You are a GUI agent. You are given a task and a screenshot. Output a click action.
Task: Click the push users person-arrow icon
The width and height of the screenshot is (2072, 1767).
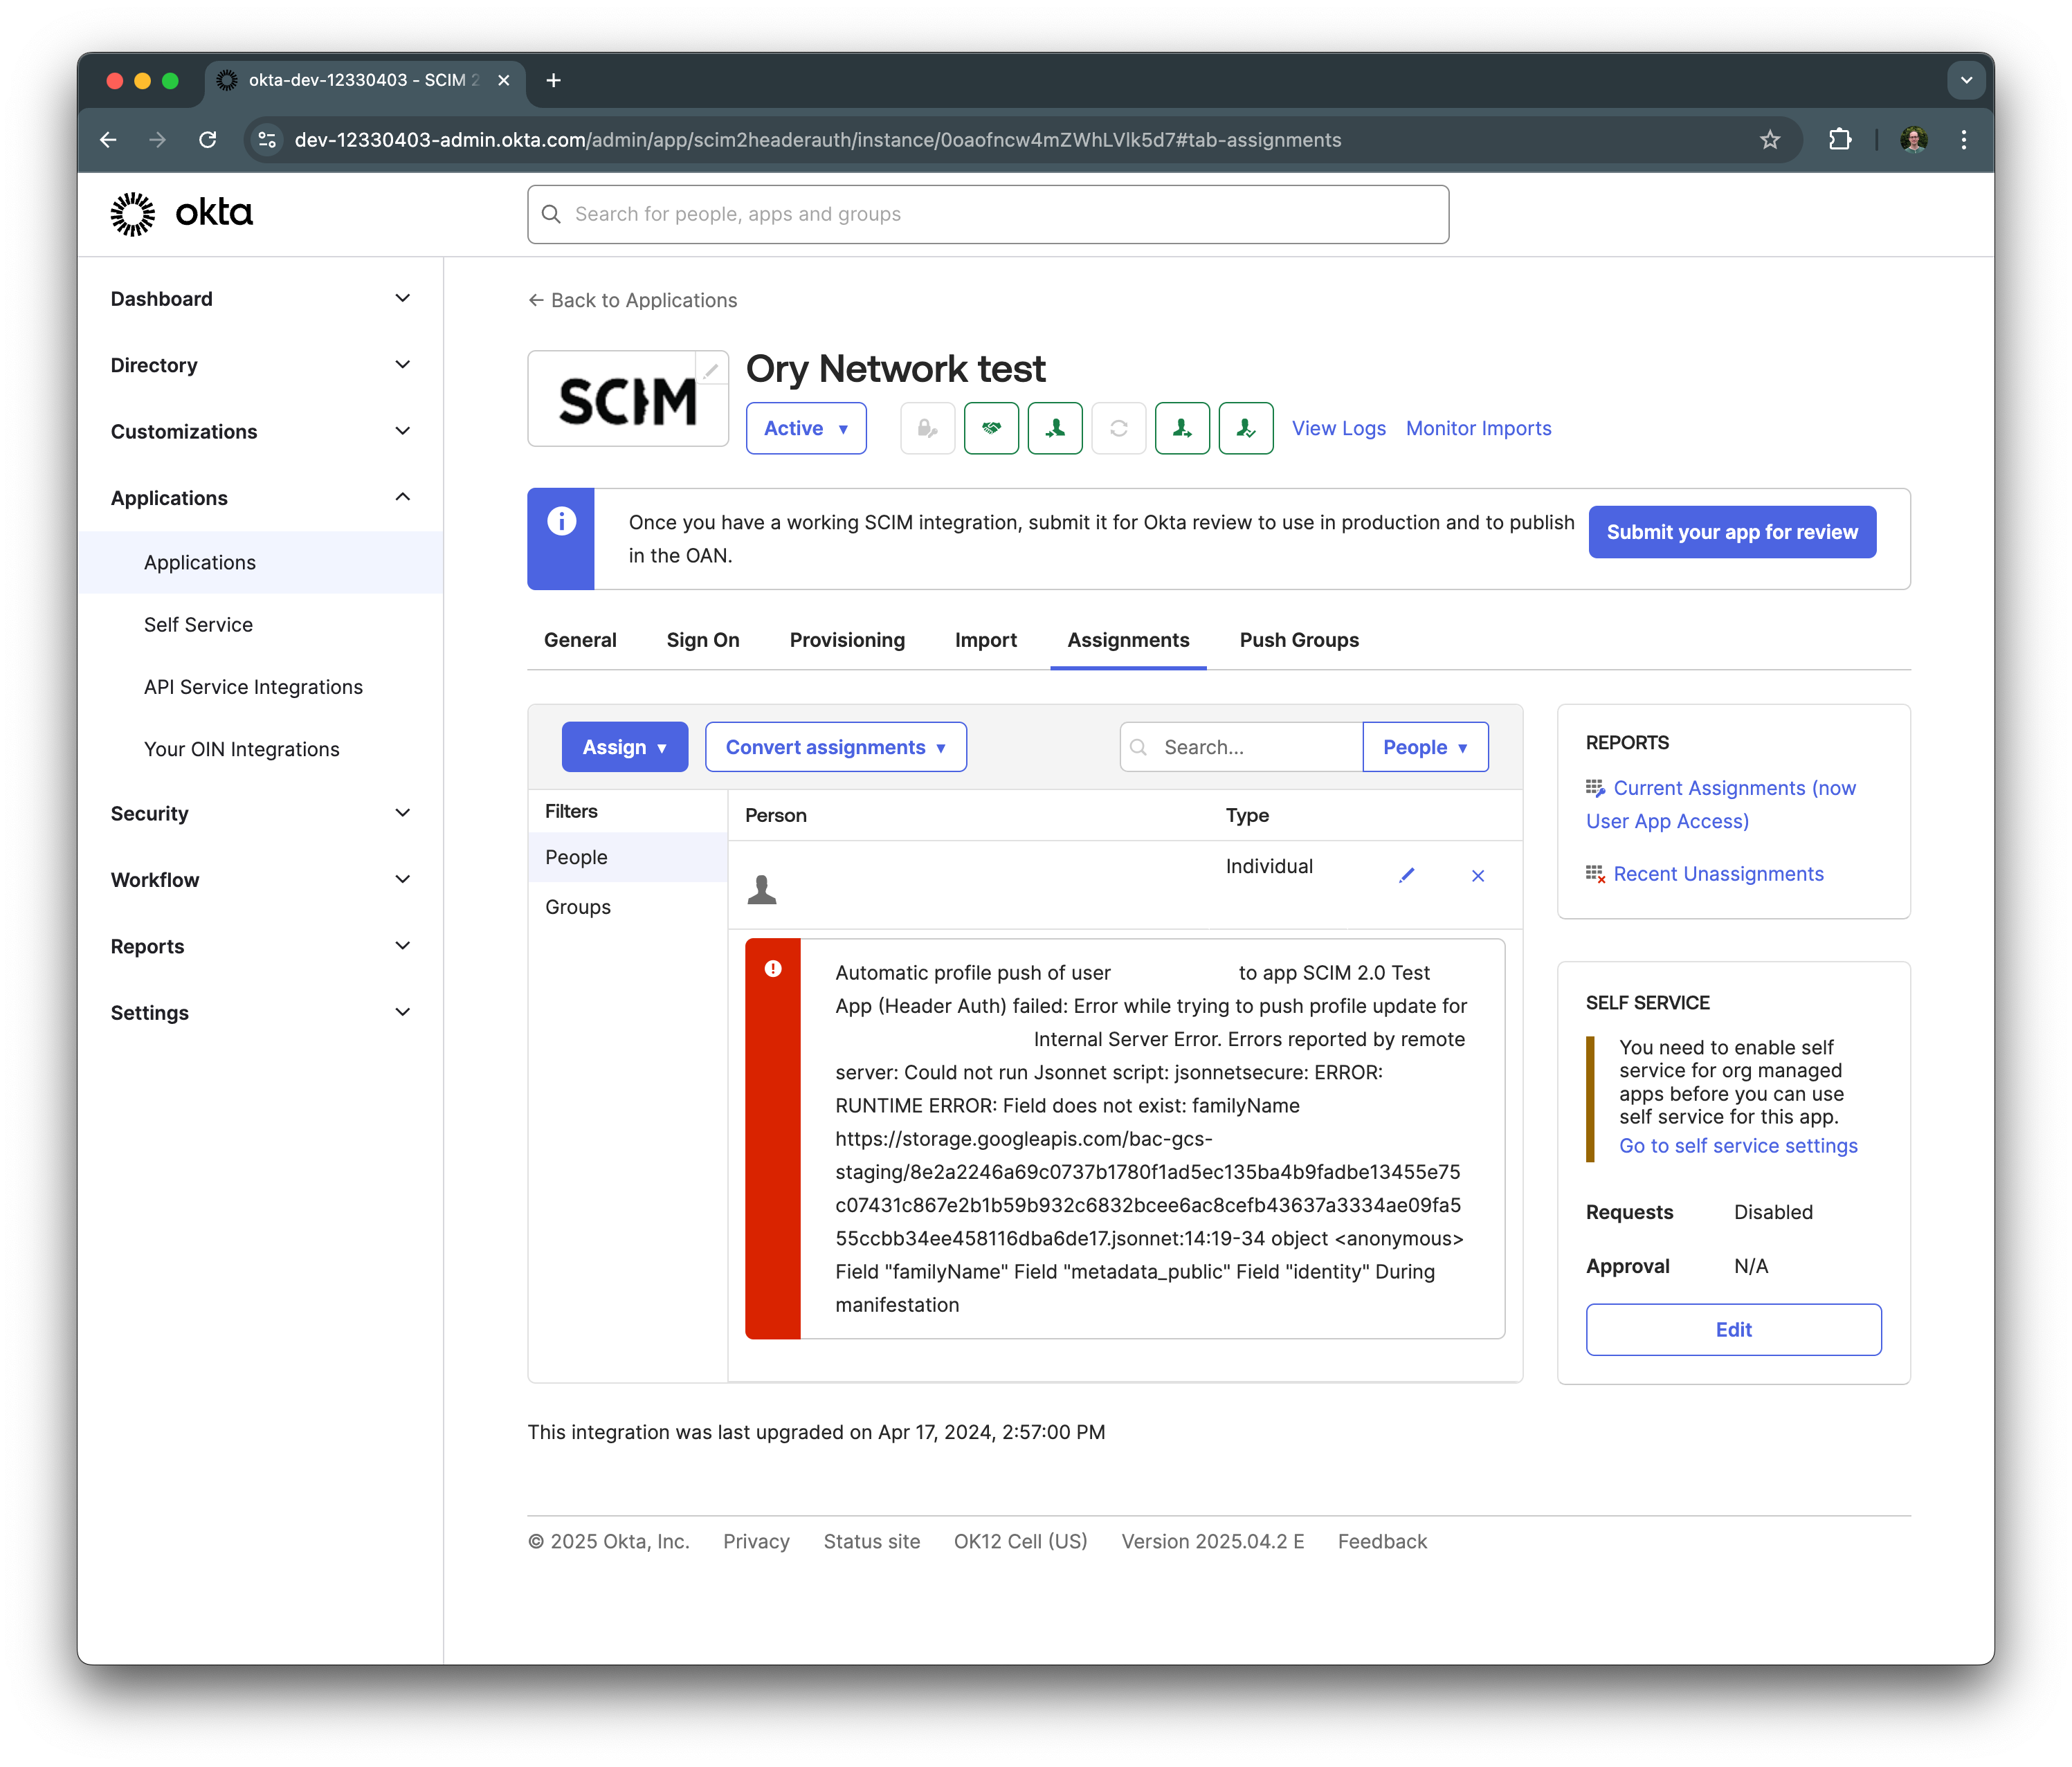click(1181, 428)
